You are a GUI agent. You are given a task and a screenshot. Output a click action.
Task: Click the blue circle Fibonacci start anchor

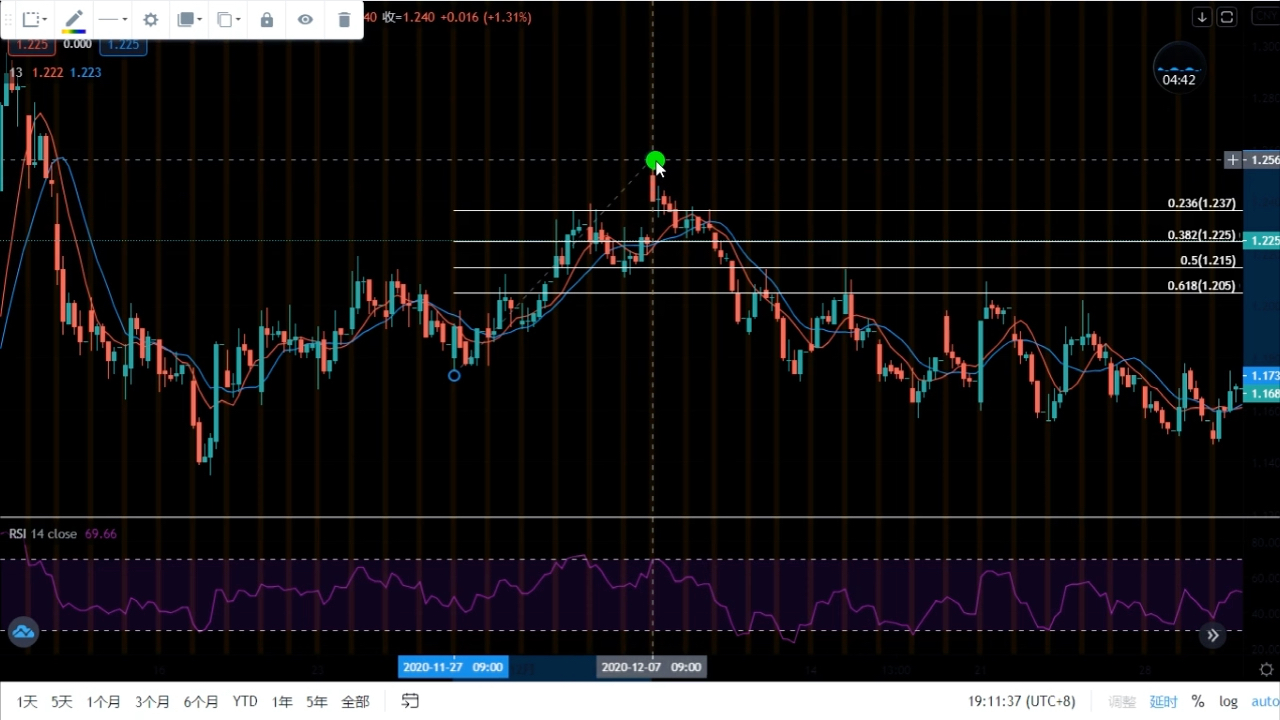point(454,375)
